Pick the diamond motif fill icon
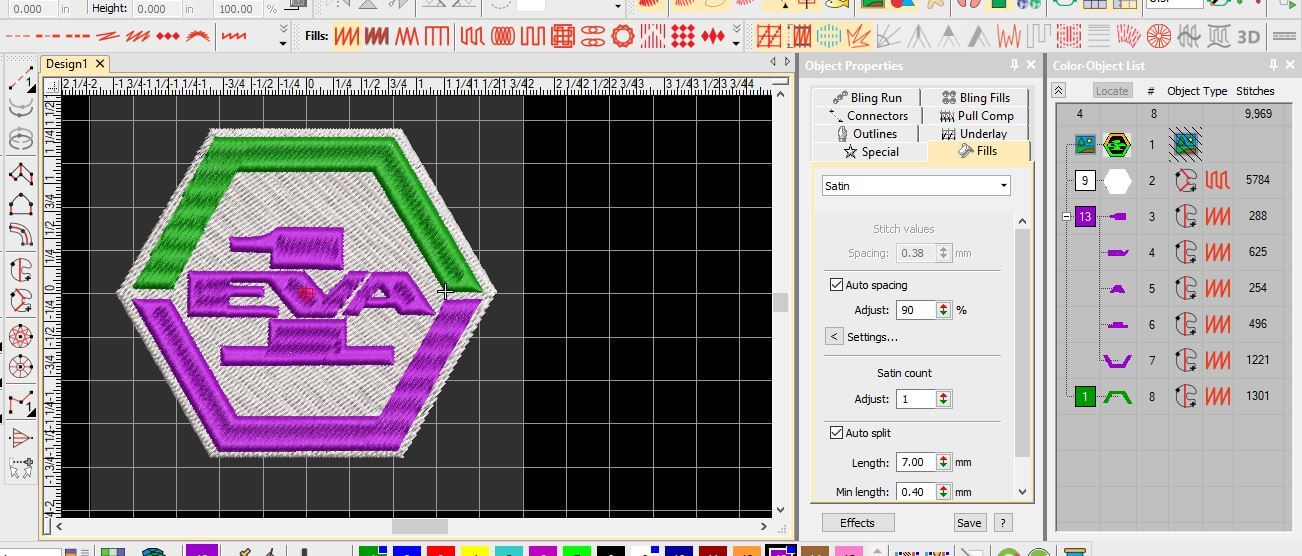 pos(712,37)
